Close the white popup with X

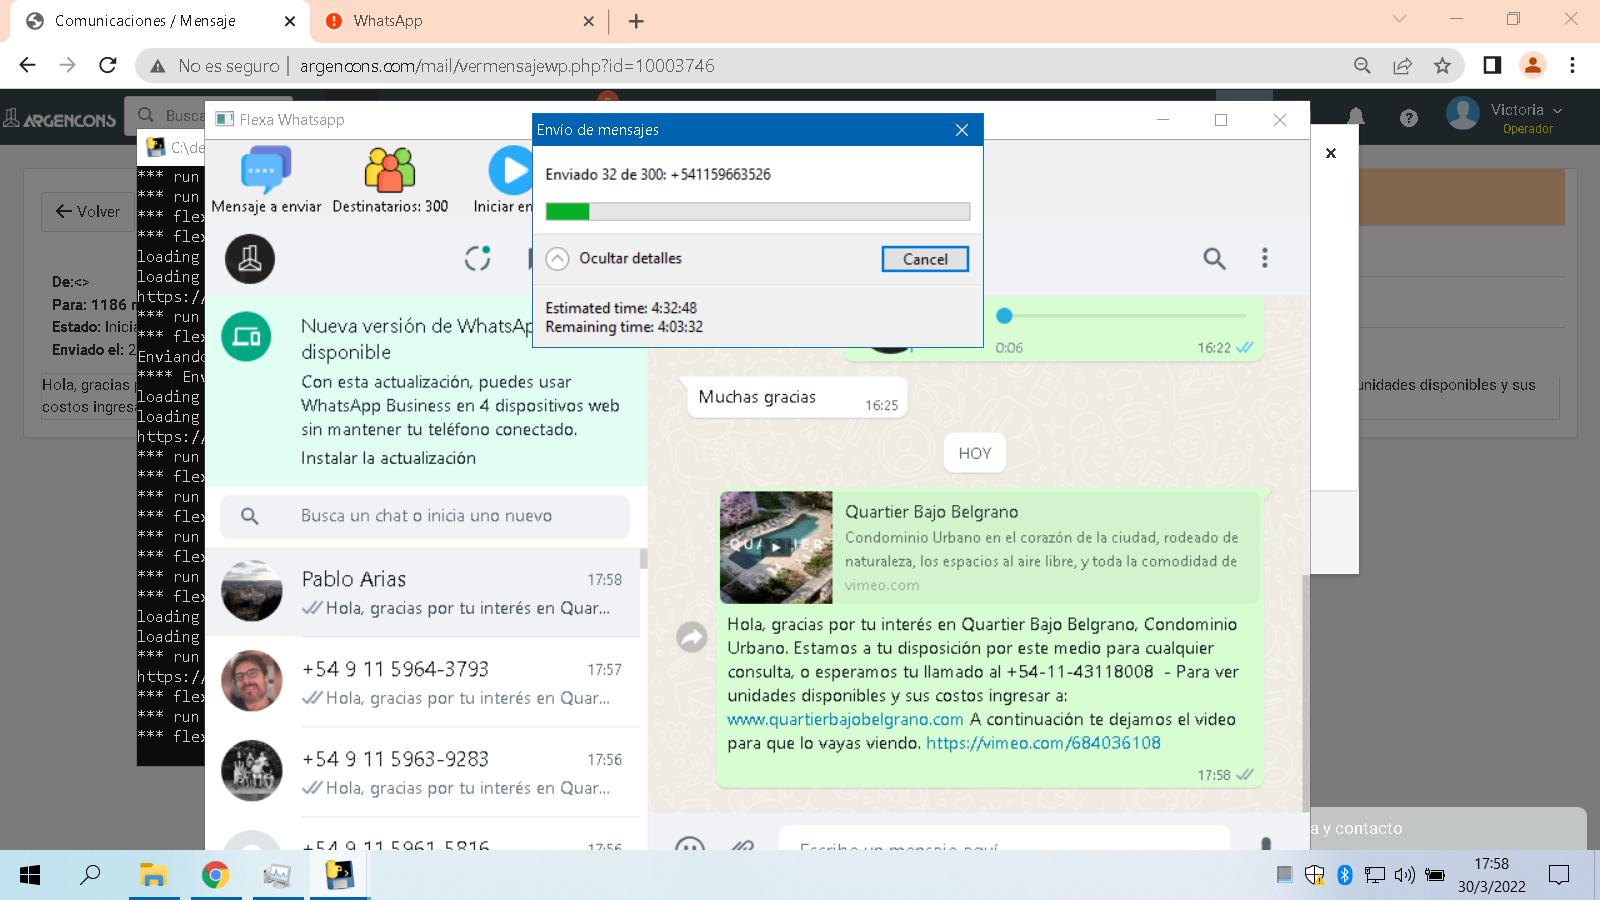tap(1331, 153)
